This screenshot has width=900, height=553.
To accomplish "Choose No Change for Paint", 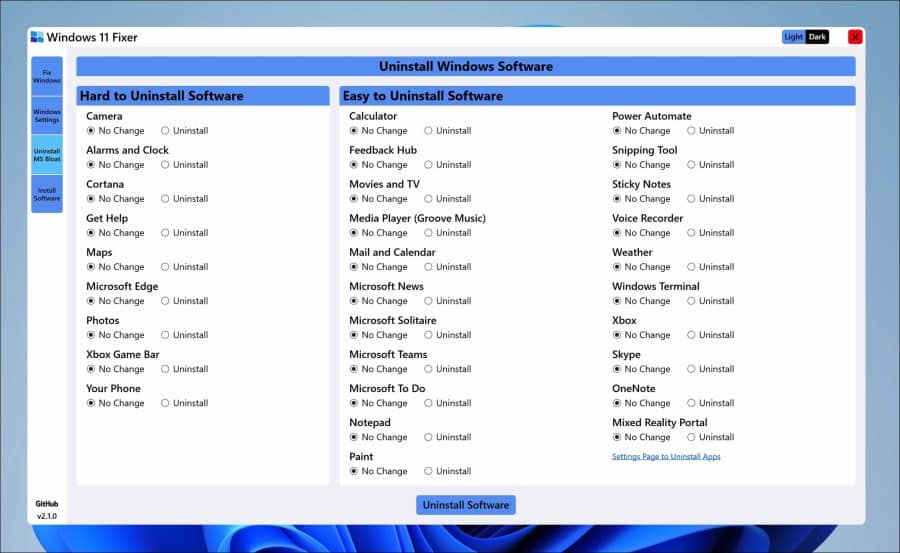I will (378, 471).
